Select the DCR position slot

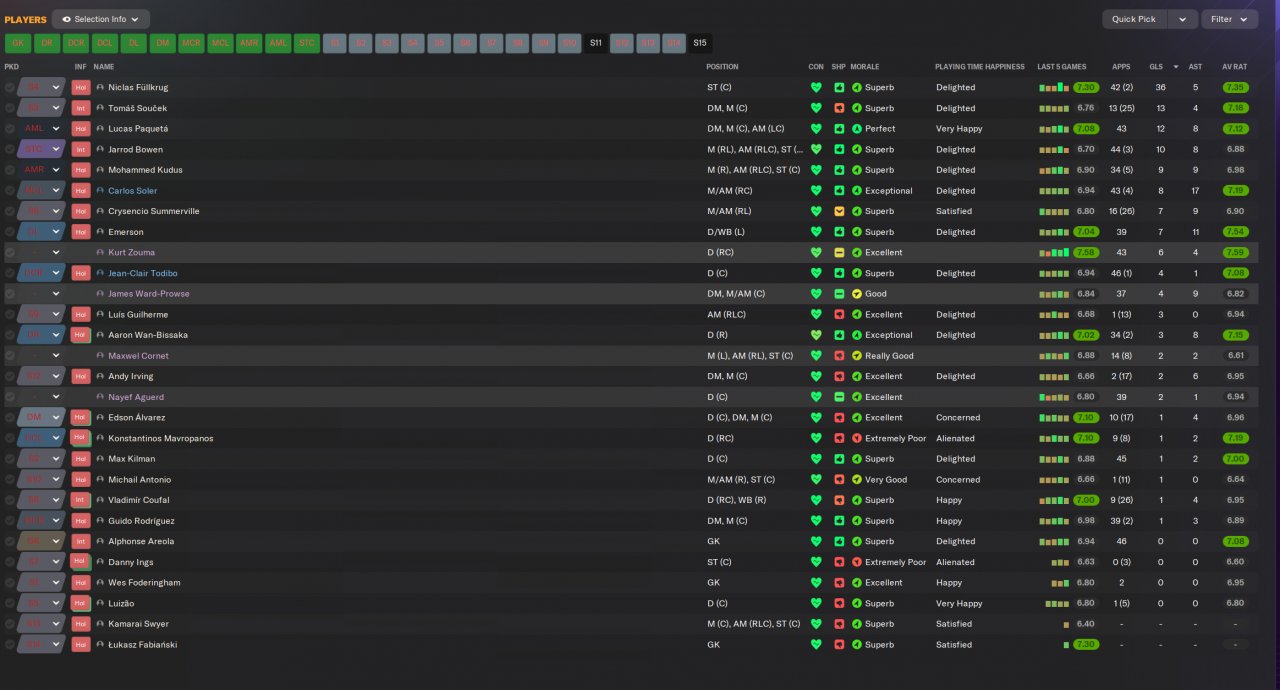click(x=76, y=43)
